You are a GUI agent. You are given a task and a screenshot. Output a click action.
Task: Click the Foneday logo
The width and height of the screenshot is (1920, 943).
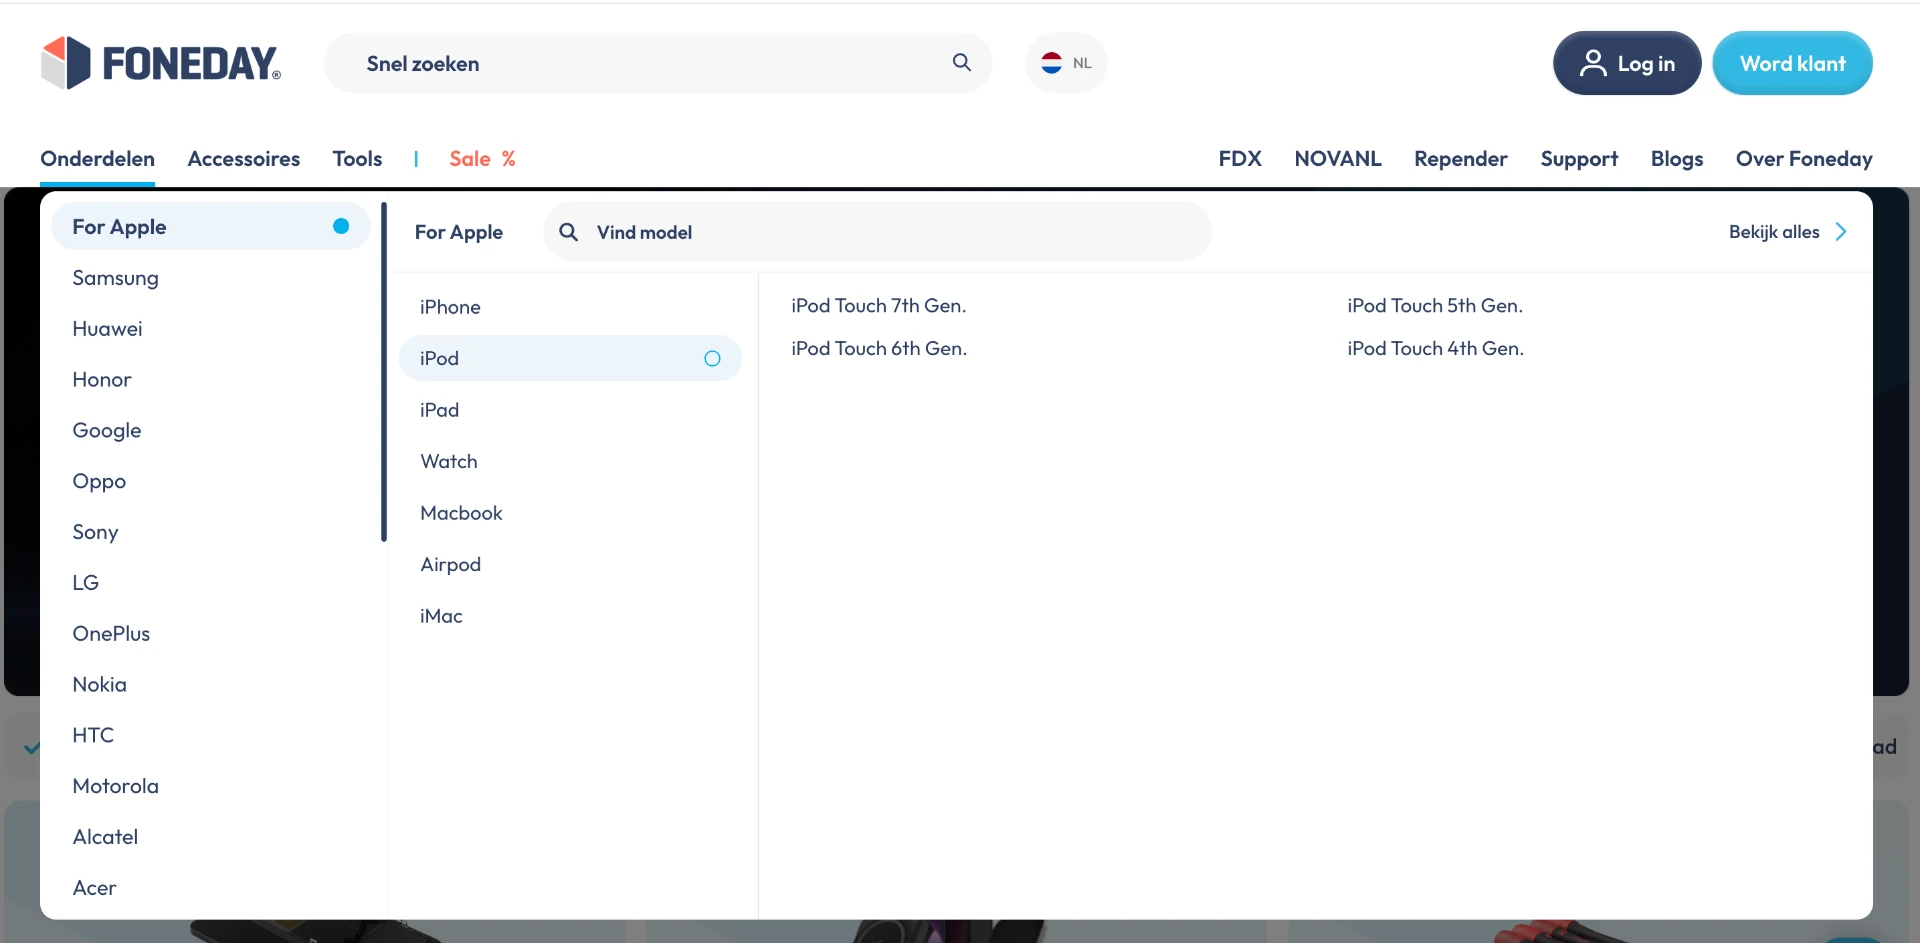pos(161,63)
